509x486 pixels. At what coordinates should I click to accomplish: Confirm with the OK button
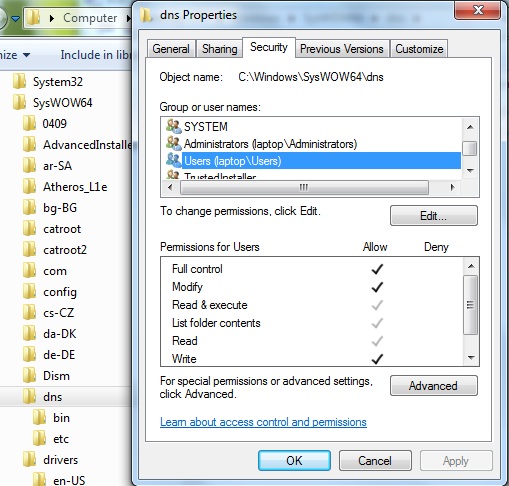(x=294, y=460)
